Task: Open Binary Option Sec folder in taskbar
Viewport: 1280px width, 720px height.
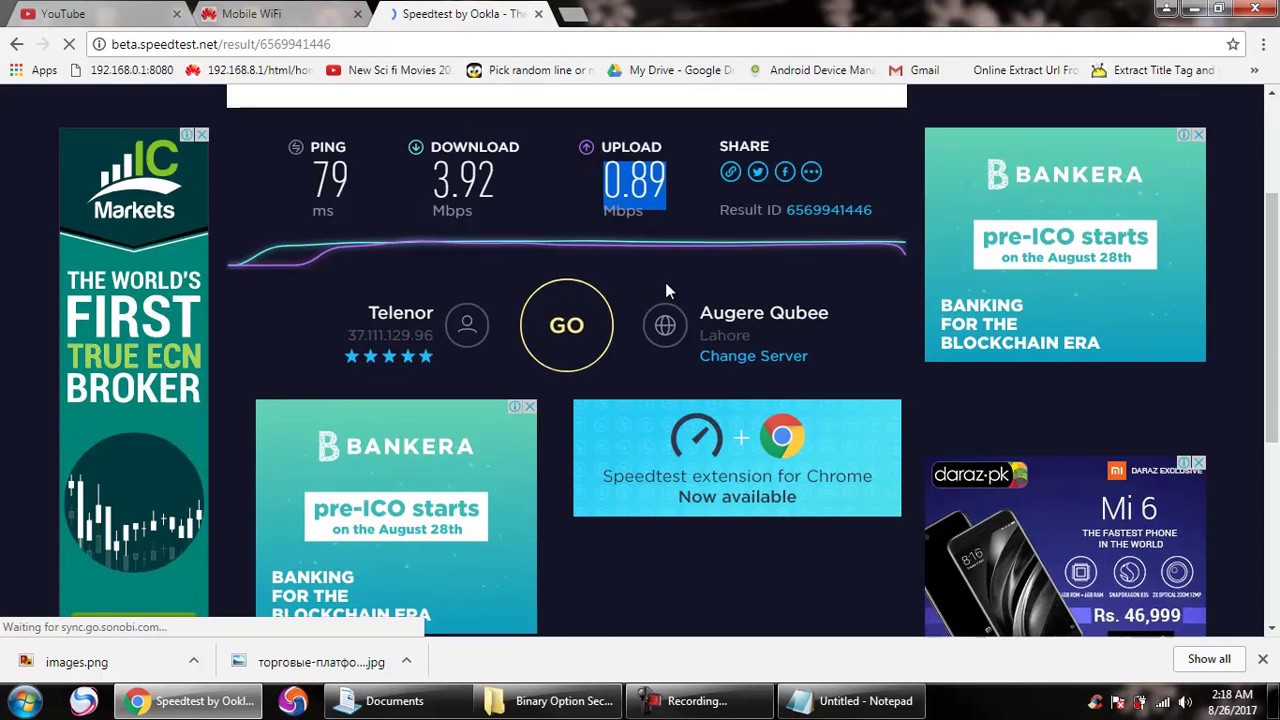Action: click(550, 701)
